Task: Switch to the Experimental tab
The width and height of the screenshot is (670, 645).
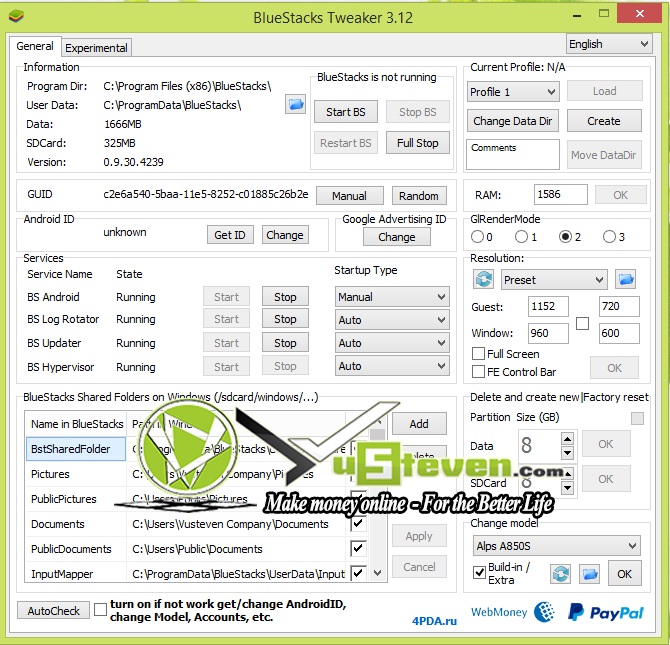Action: click(x=96, y=48)
